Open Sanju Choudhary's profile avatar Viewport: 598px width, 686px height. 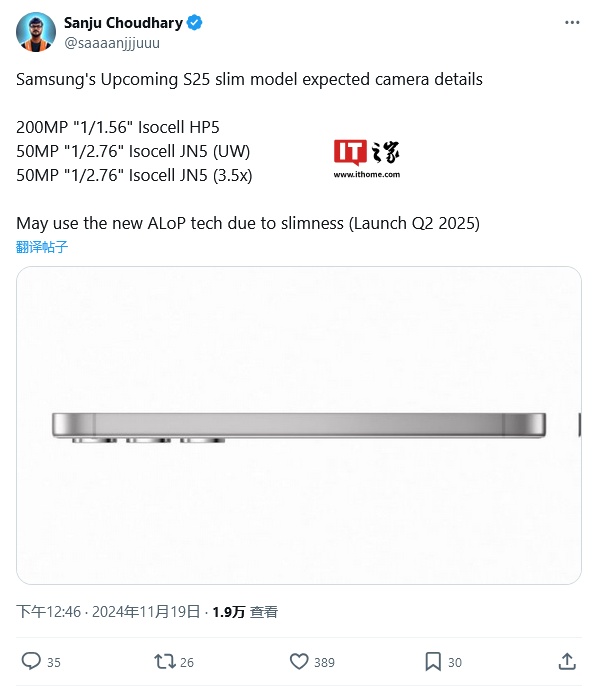pos(36,32)
